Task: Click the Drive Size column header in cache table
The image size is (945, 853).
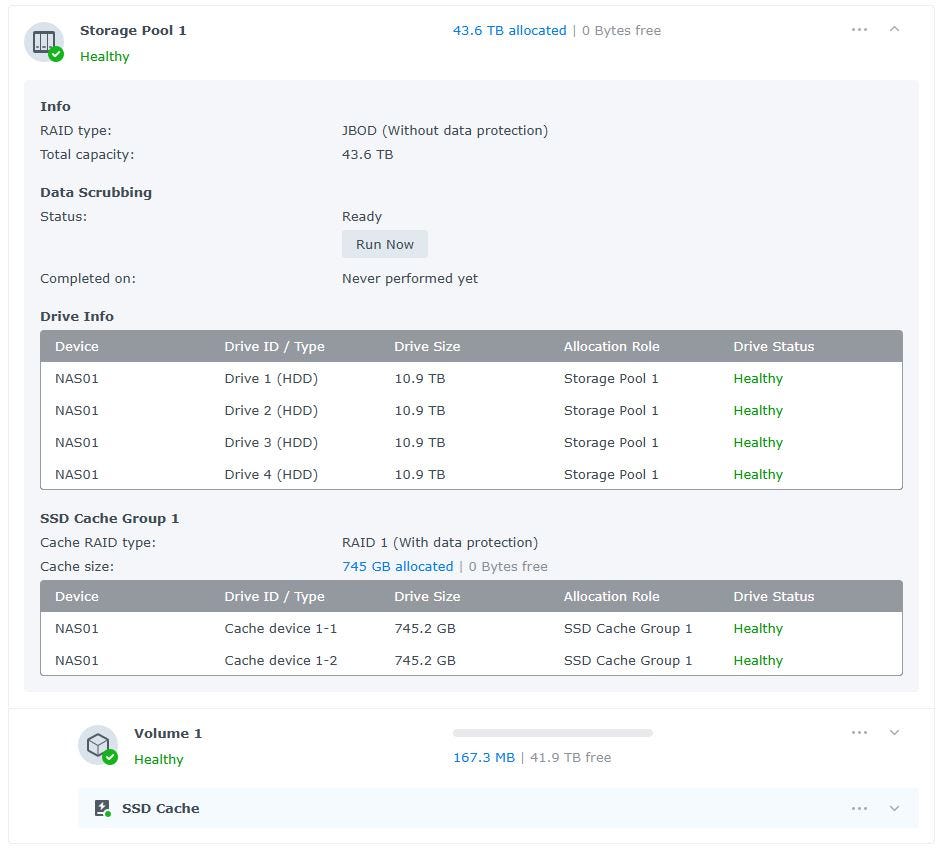Action: [x=427, y=596]
